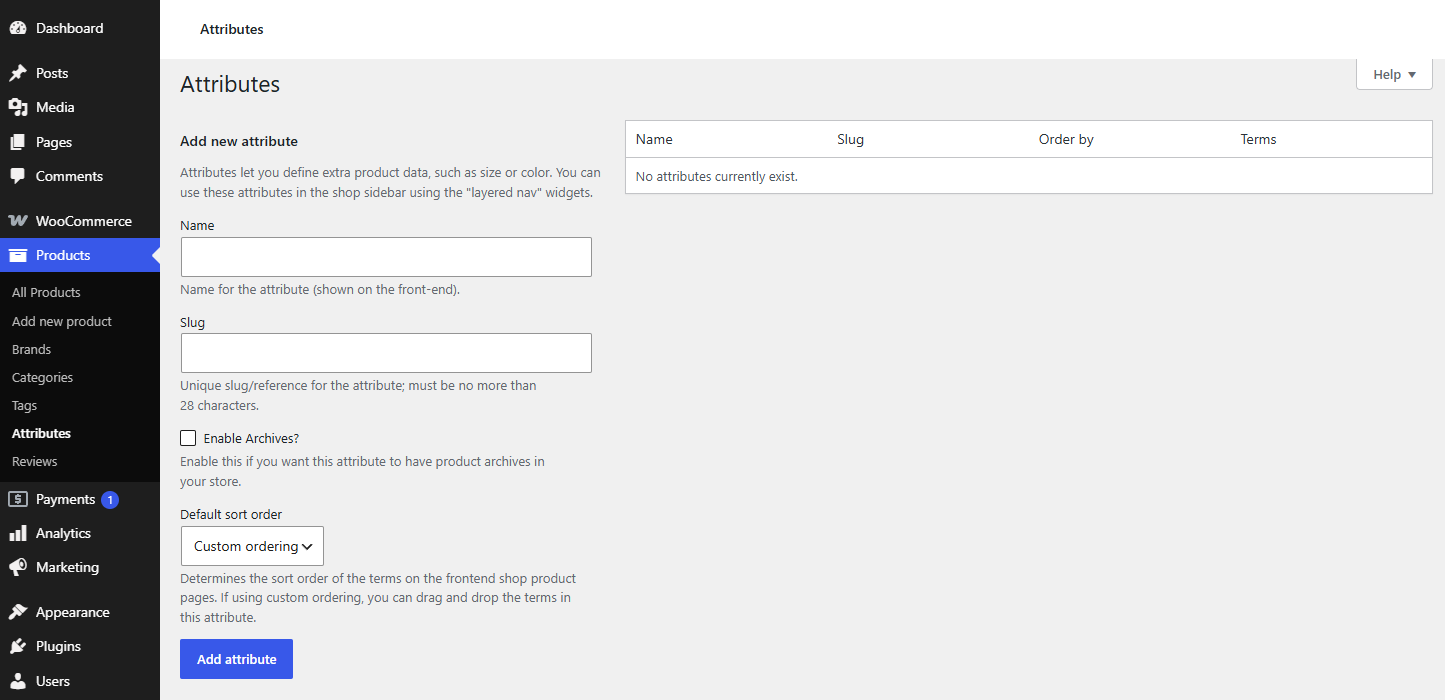The image size is (1445, 700).
Task: Open the Appearance paintbrush icon
Action: 18,612
